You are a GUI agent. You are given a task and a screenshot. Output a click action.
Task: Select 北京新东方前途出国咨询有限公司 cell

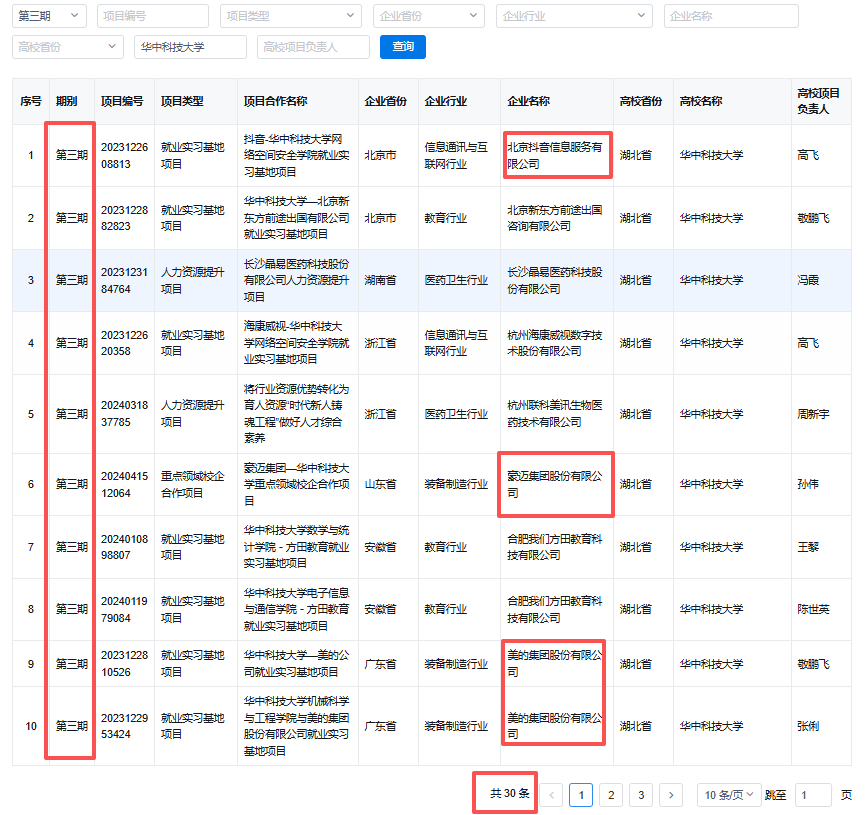click(557, 218)
